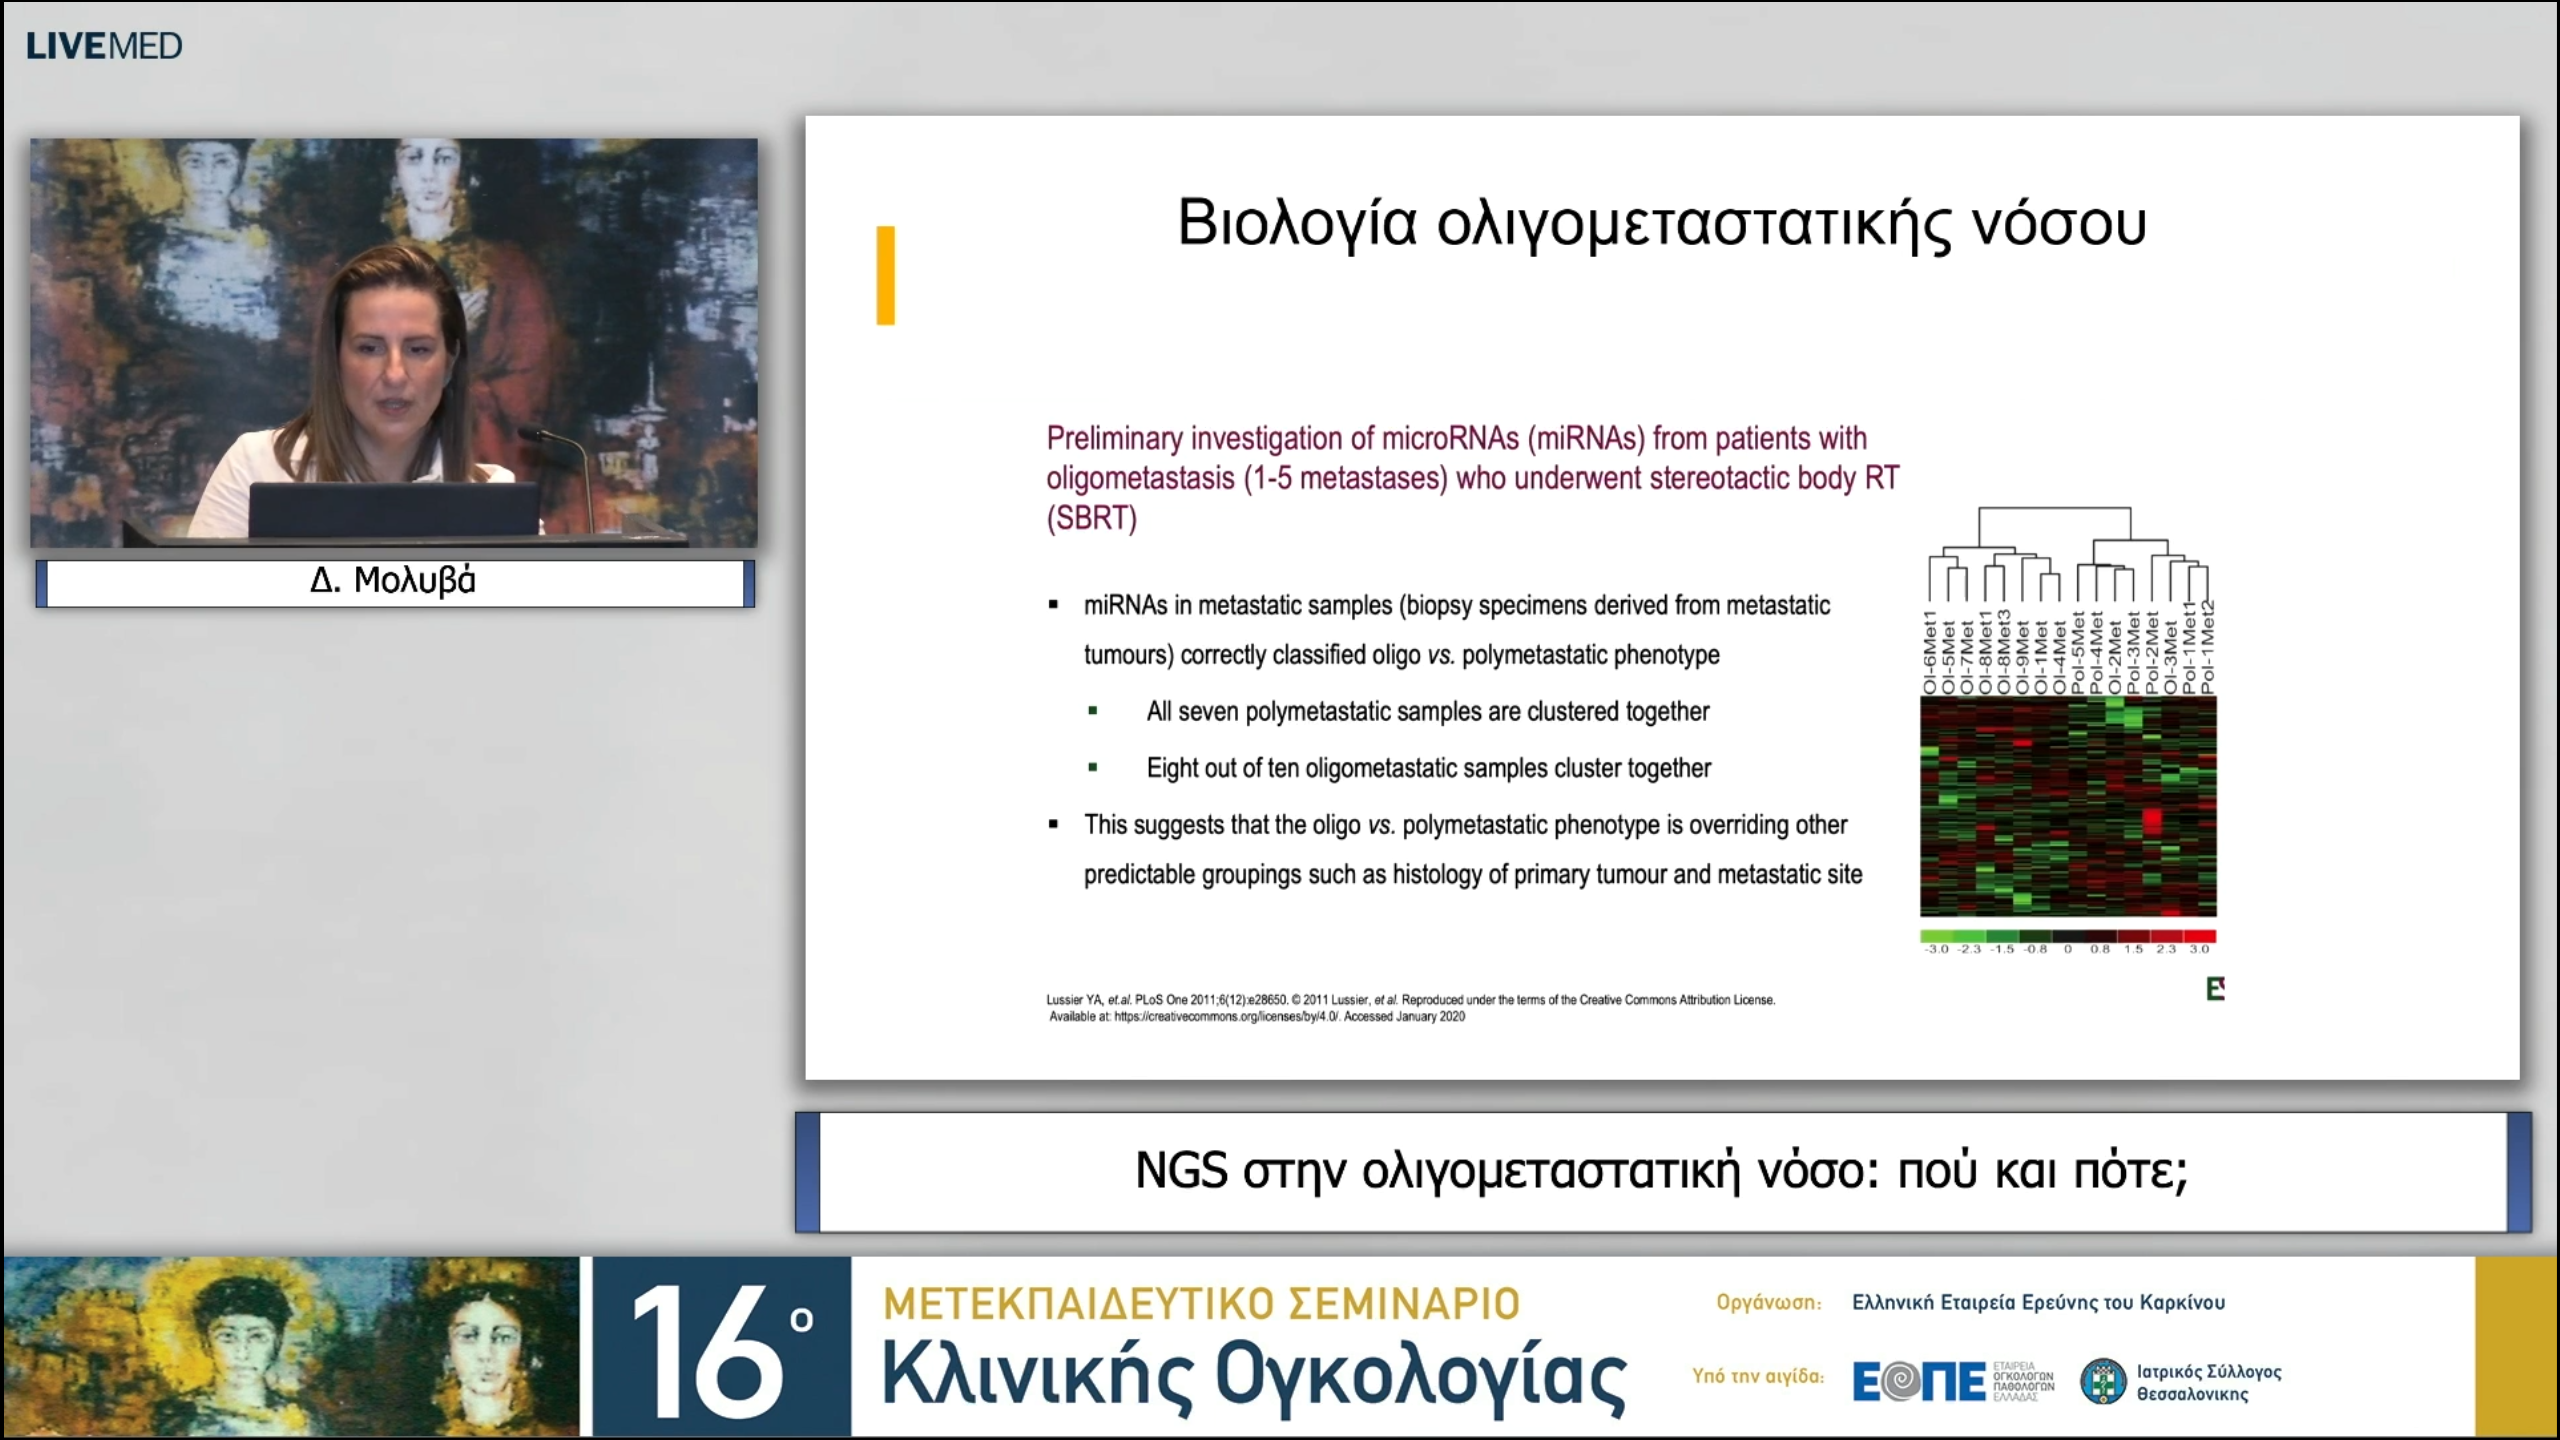Expand the heatmap column label Ol-6Met1
Screen dimensions: 2560x1440
point(1930,655)
